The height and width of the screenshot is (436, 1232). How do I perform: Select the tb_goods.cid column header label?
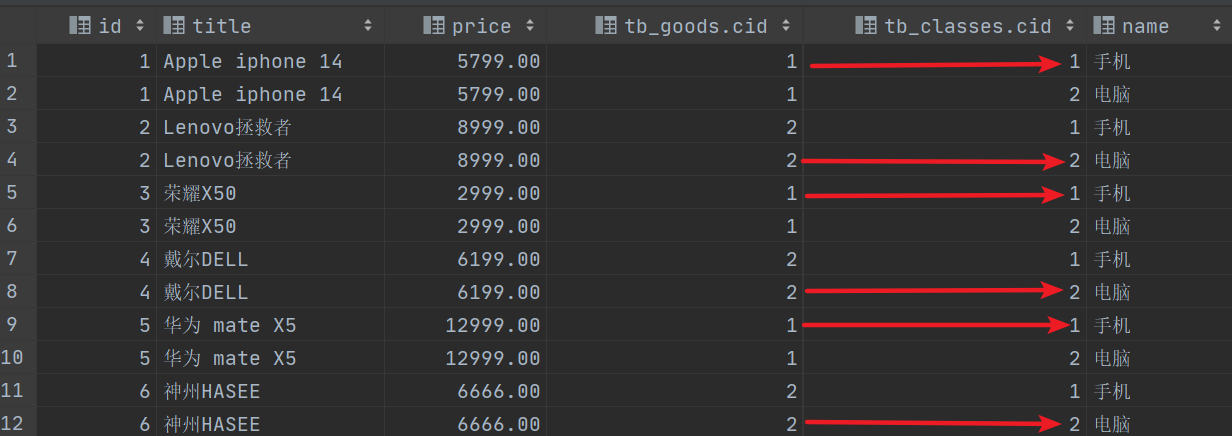(696, 26)
